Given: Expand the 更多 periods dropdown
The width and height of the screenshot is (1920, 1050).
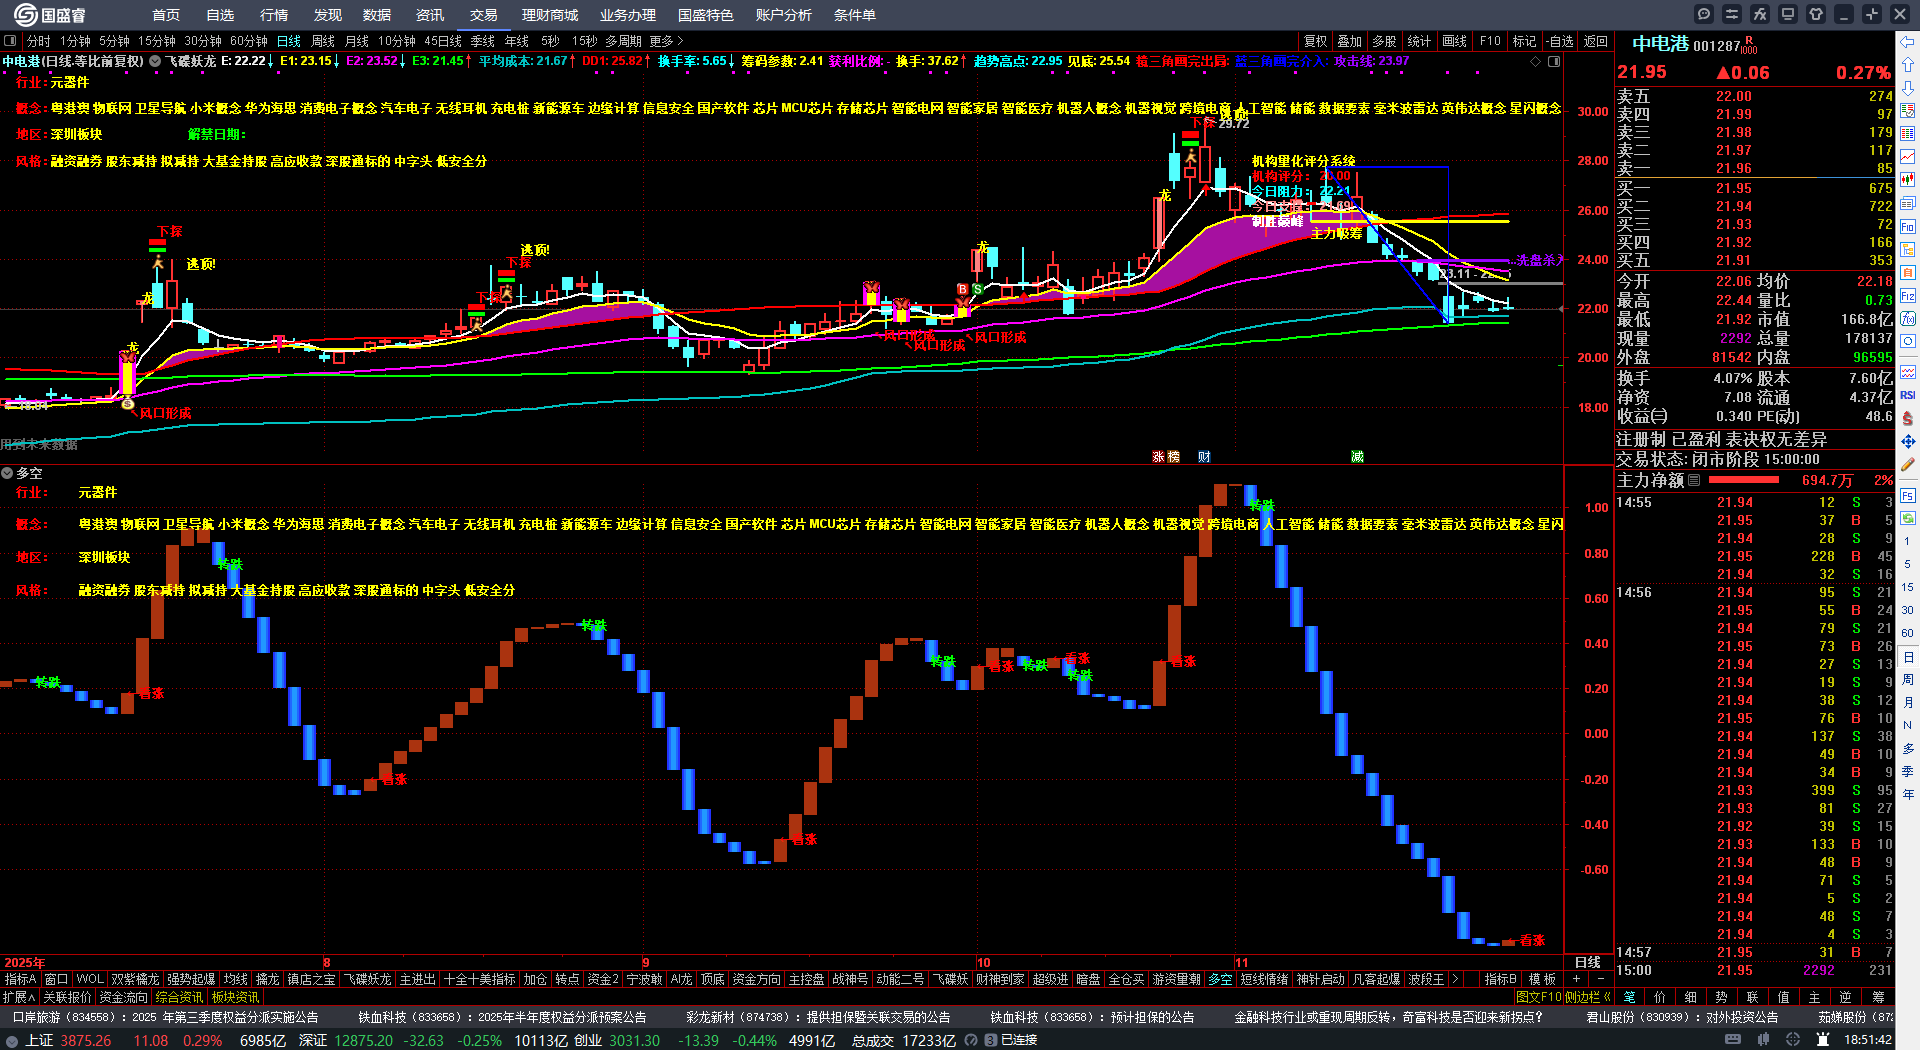Looking at the screenshot, I should pos(666,41).
